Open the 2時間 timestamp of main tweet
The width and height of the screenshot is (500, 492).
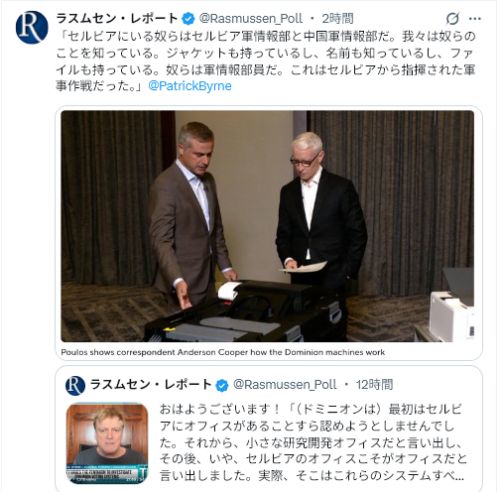[x=337, y=19]
